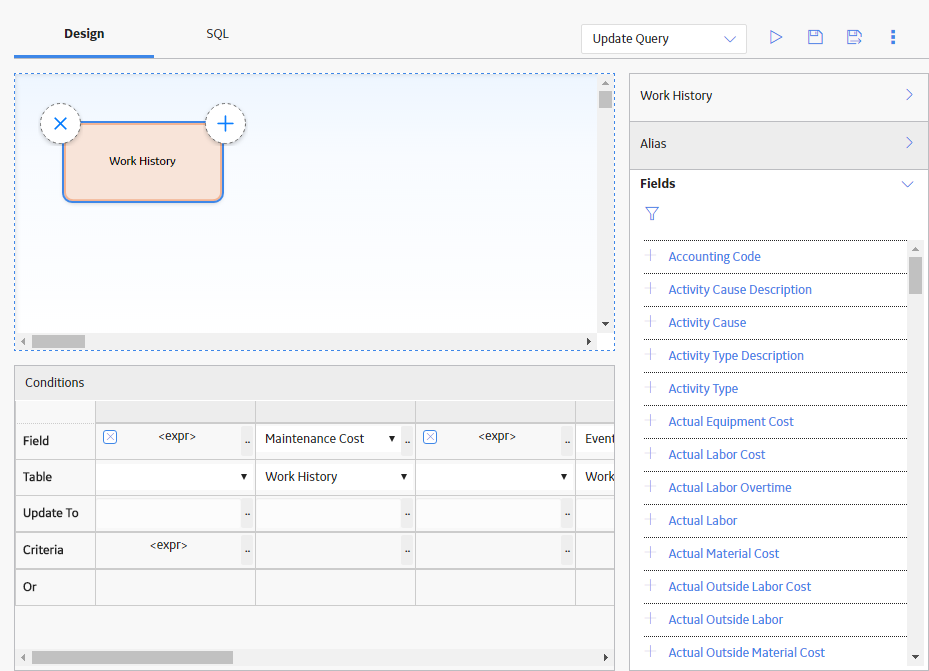Open the ellipsis button for the second Field <expr>
Screen dimensions: 929x671
[x=567, y=441]
